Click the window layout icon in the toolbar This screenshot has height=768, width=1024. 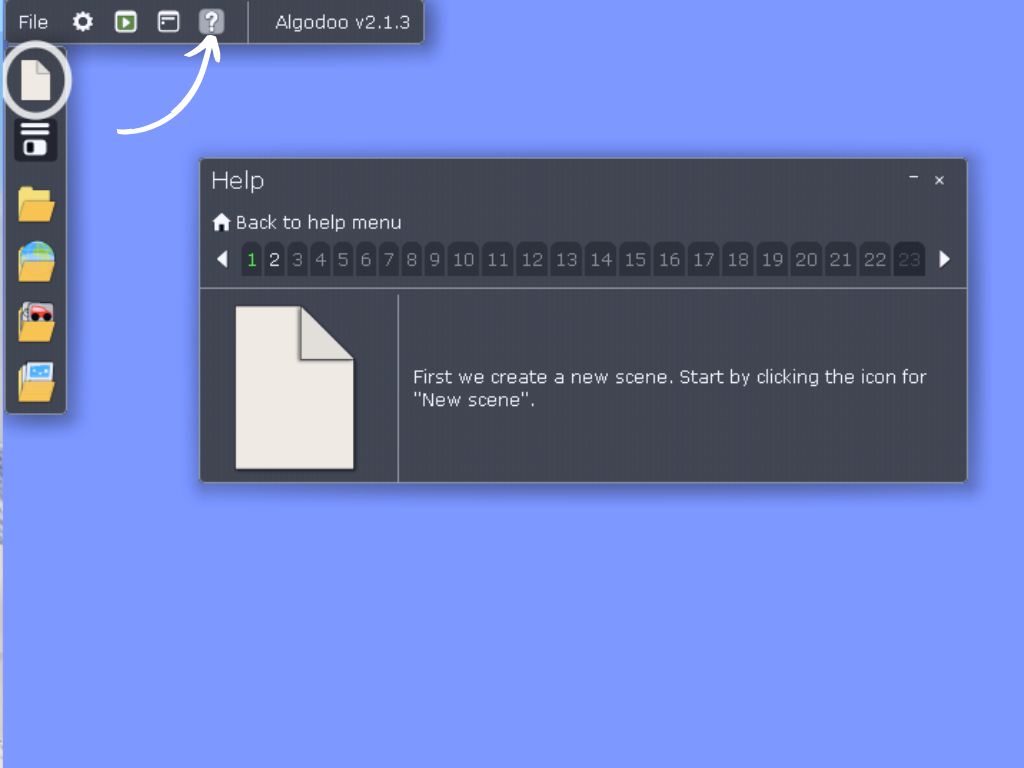pos(167,21)
